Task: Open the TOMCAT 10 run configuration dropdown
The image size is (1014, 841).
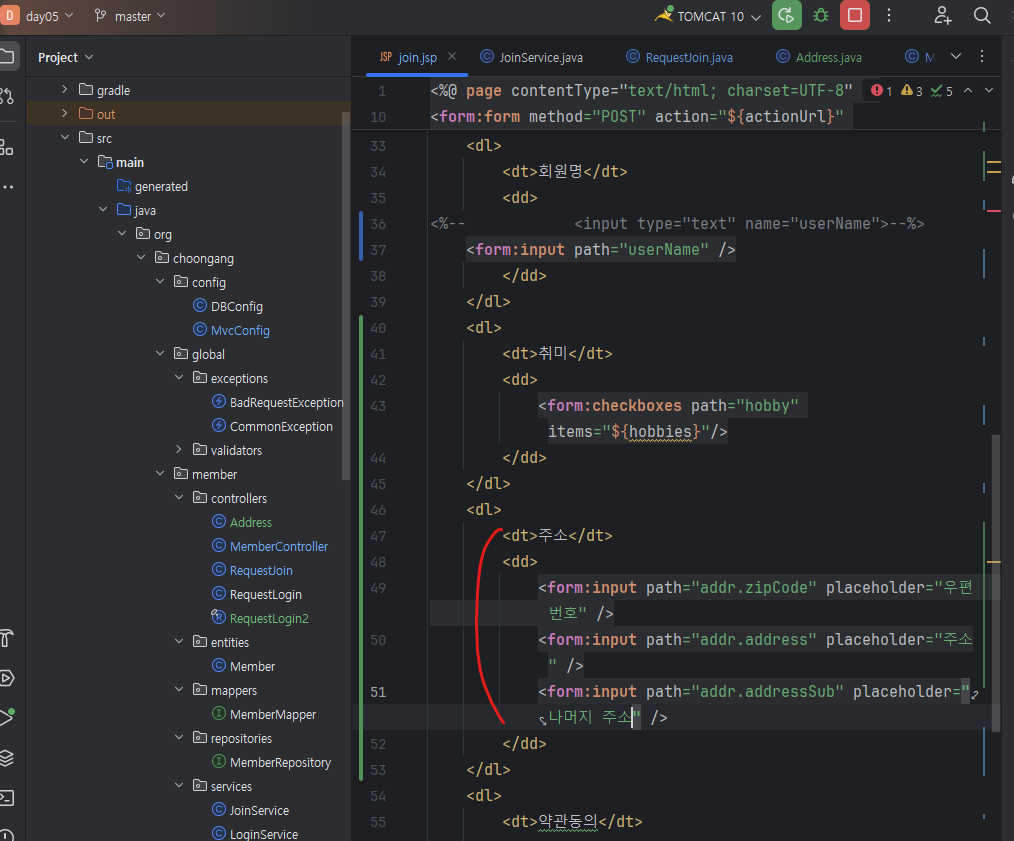Action: click(x=708, y=16)
